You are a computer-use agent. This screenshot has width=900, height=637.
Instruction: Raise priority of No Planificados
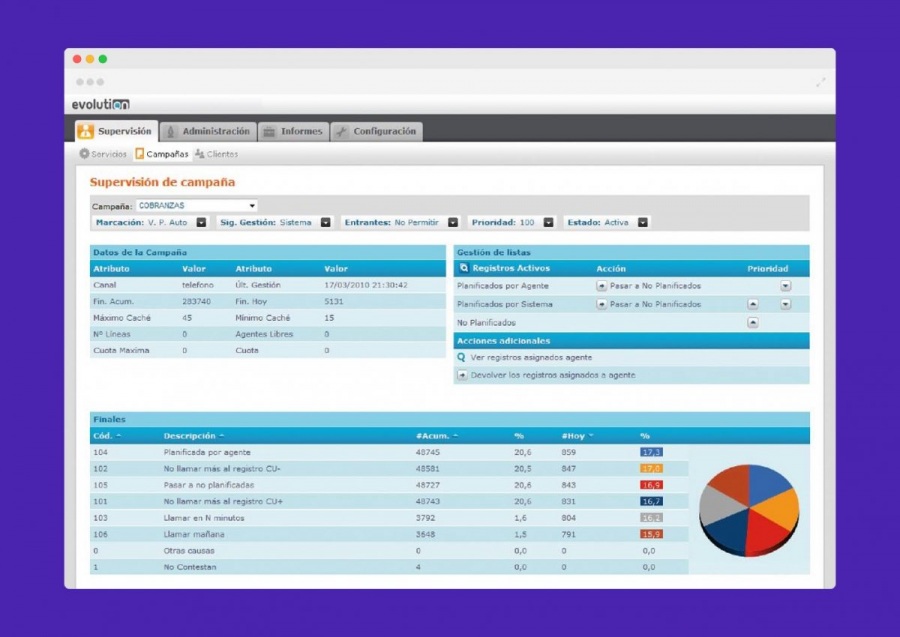pos(752,323)
